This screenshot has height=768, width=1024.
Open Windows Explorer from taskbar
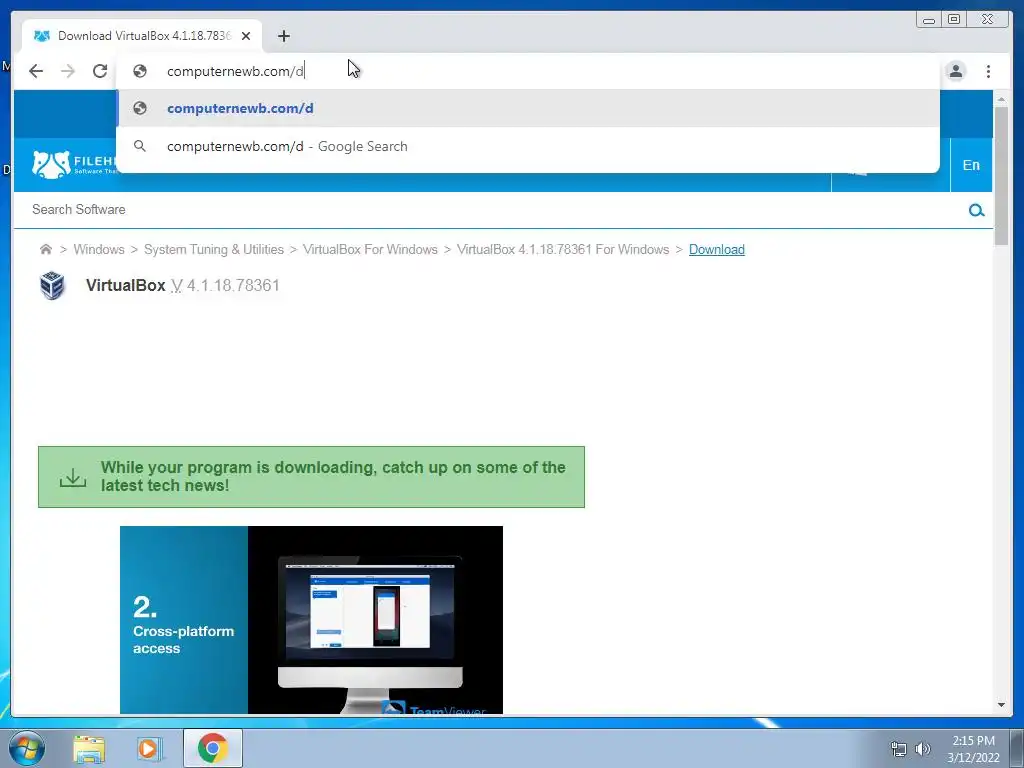[89, 749]
